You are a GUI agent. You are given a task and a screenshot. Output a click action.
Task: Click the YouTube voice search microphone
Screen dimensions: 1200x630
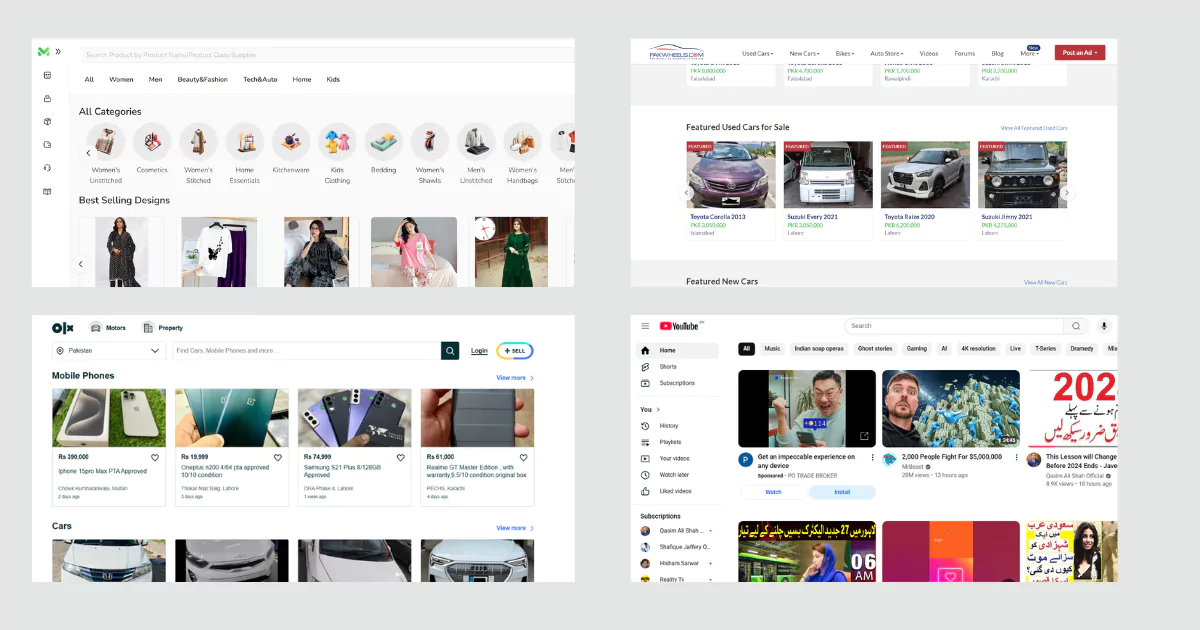click(x=1105, y=326)
